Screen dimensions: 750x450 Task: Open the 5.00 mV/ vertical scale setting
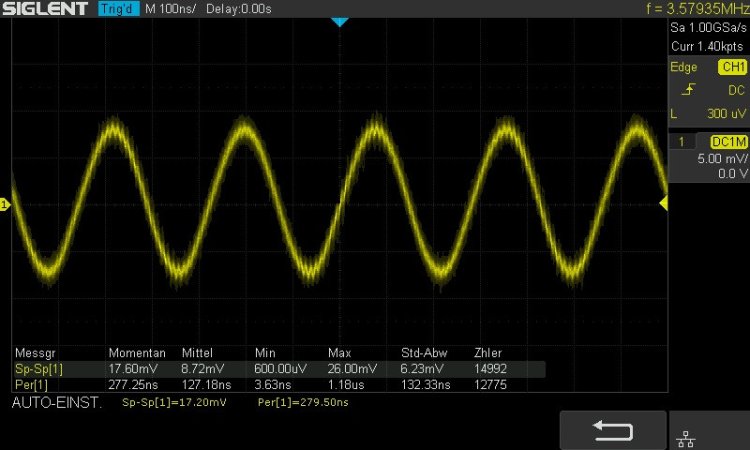722,159
